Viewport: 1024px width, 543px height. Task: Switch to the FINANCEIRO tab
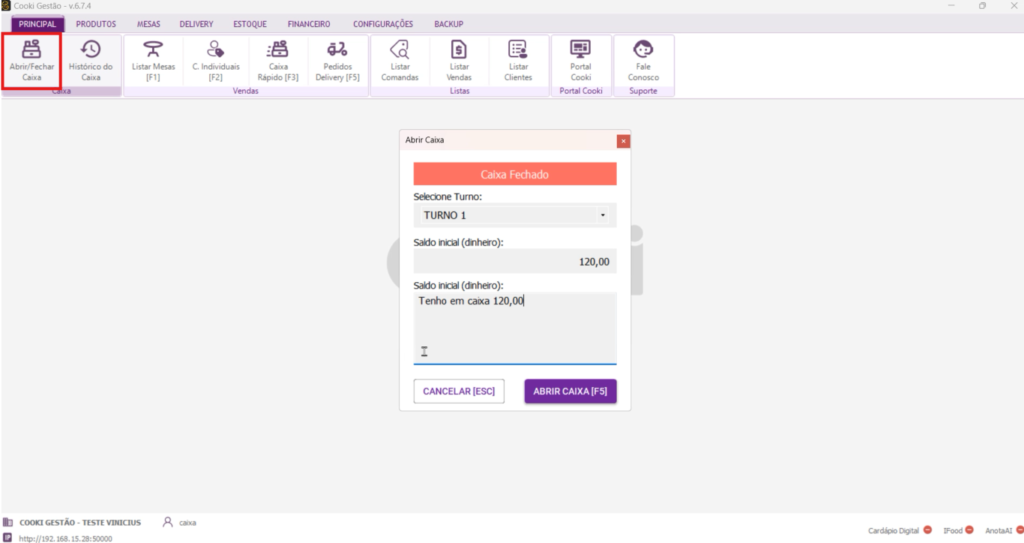(x=308, y=24)
